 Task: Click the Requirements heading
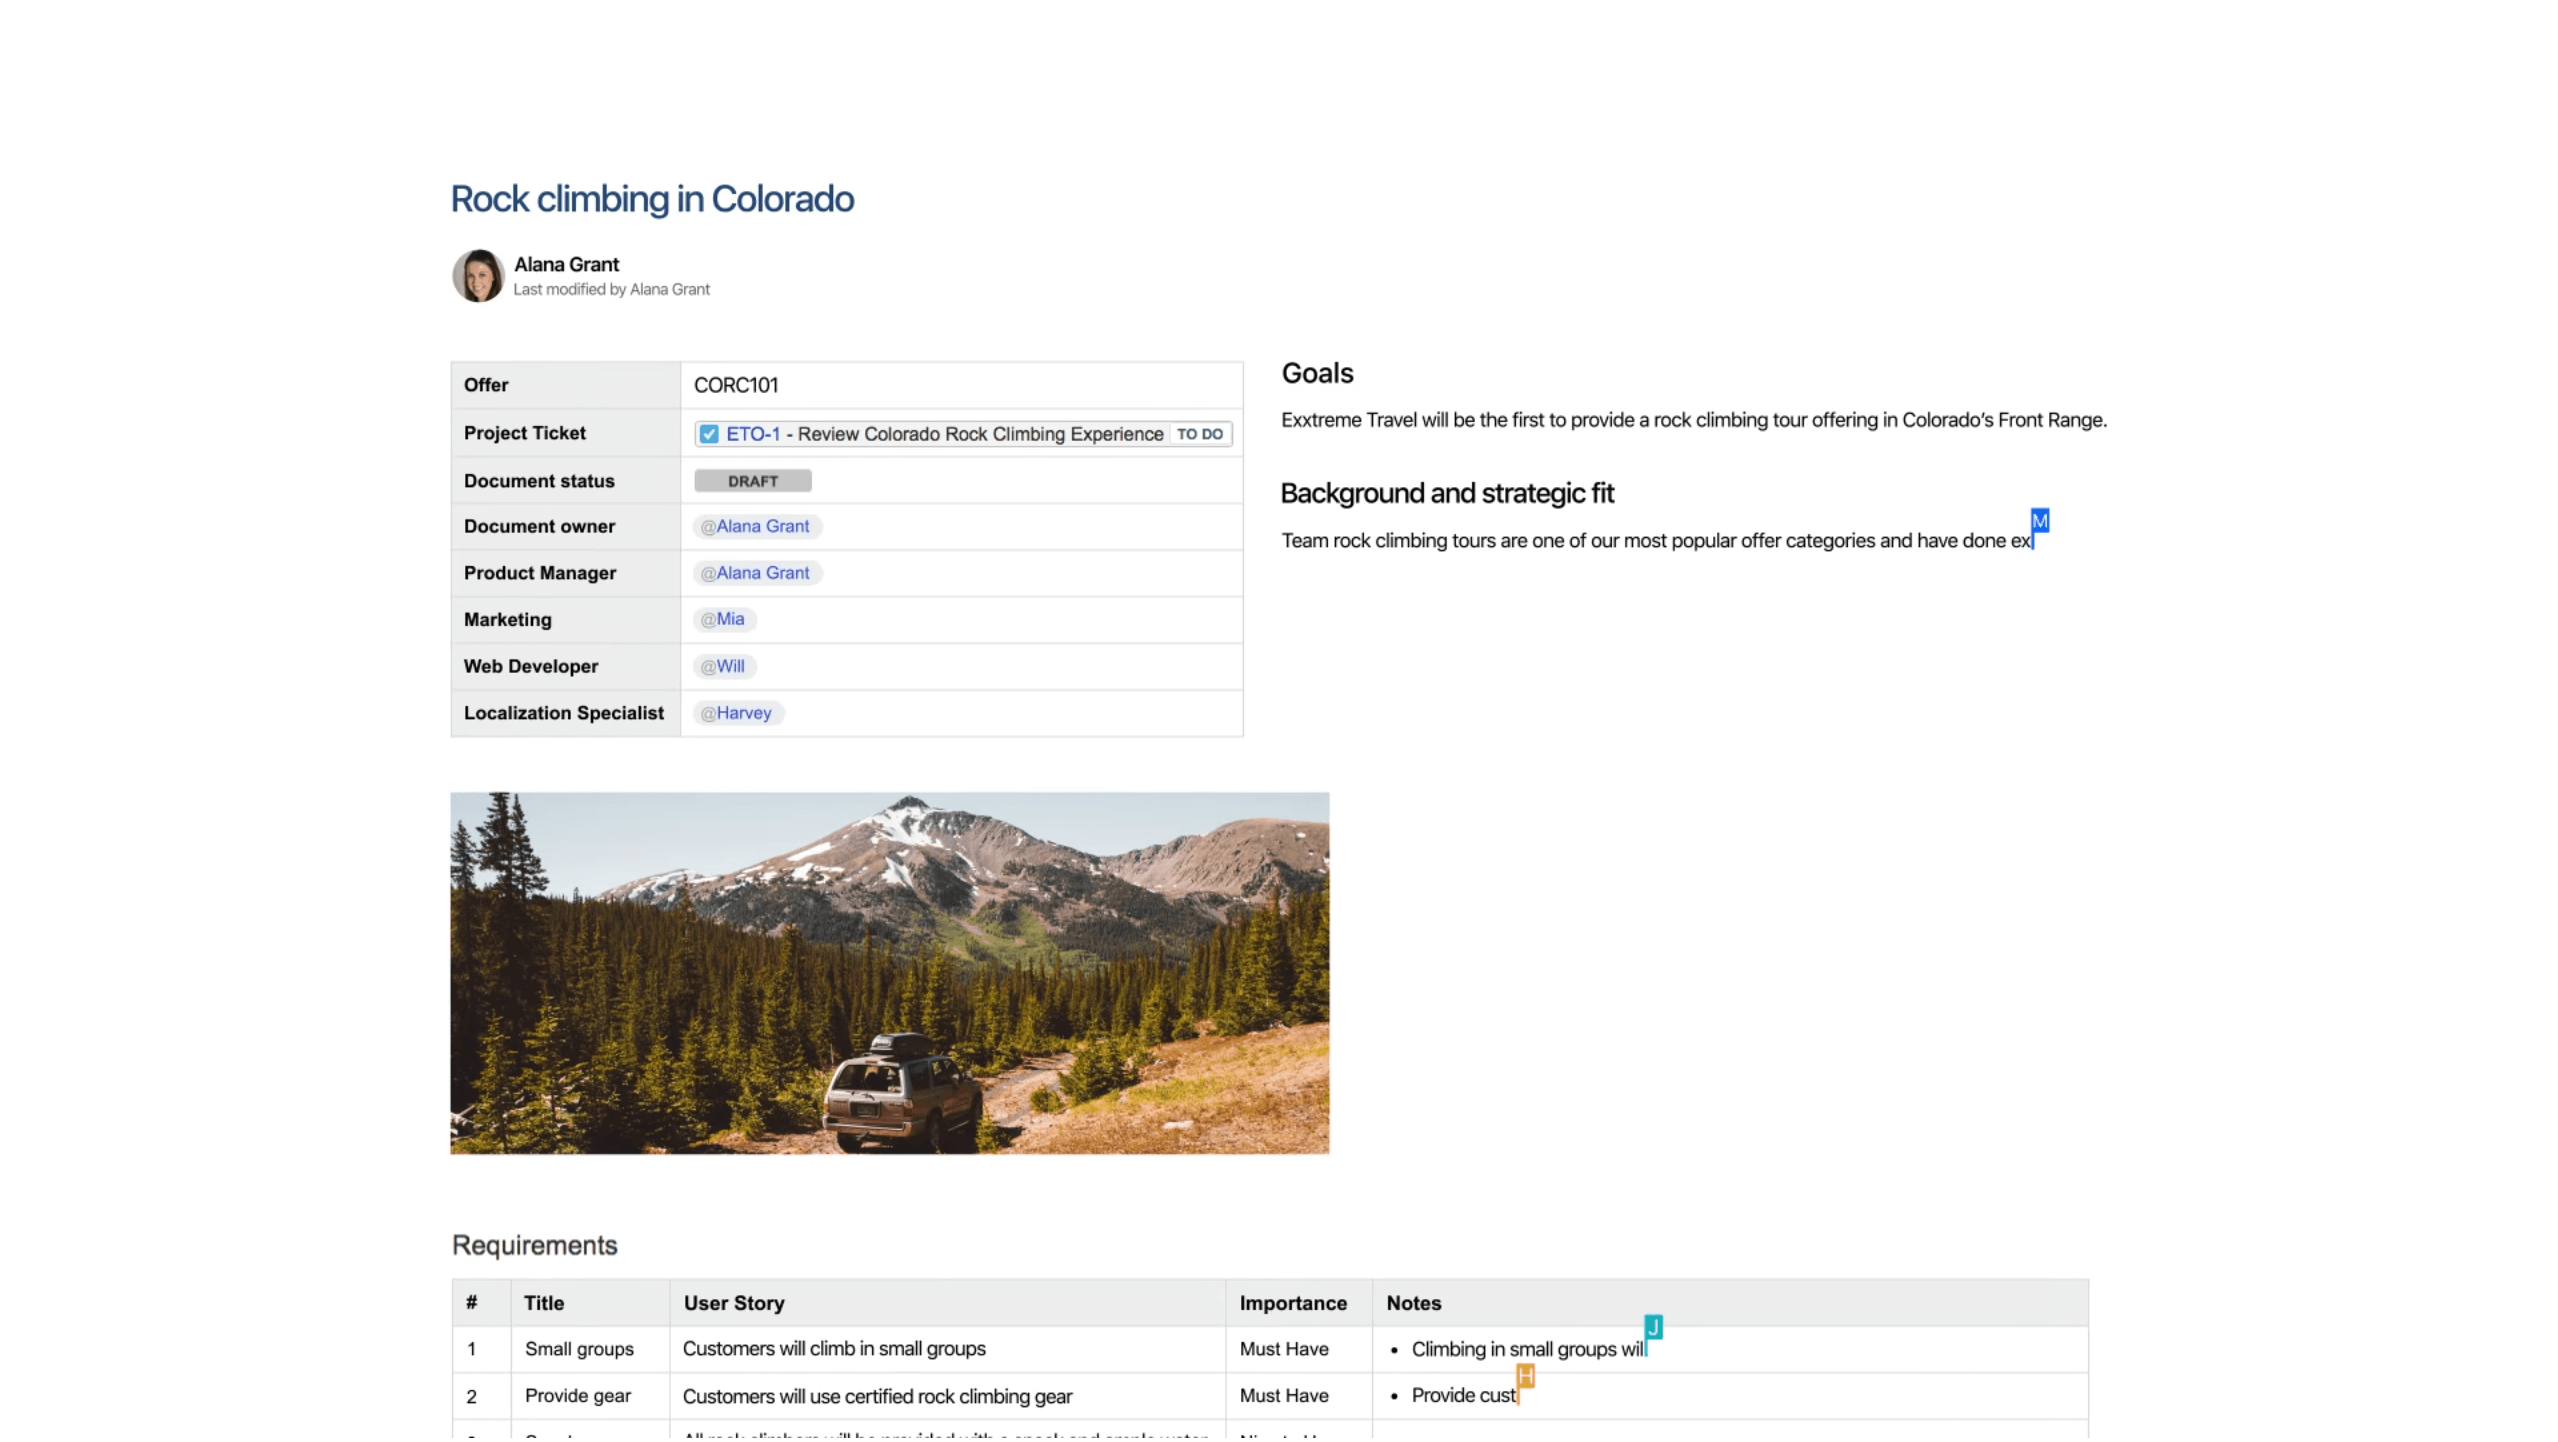point(534,1244)
